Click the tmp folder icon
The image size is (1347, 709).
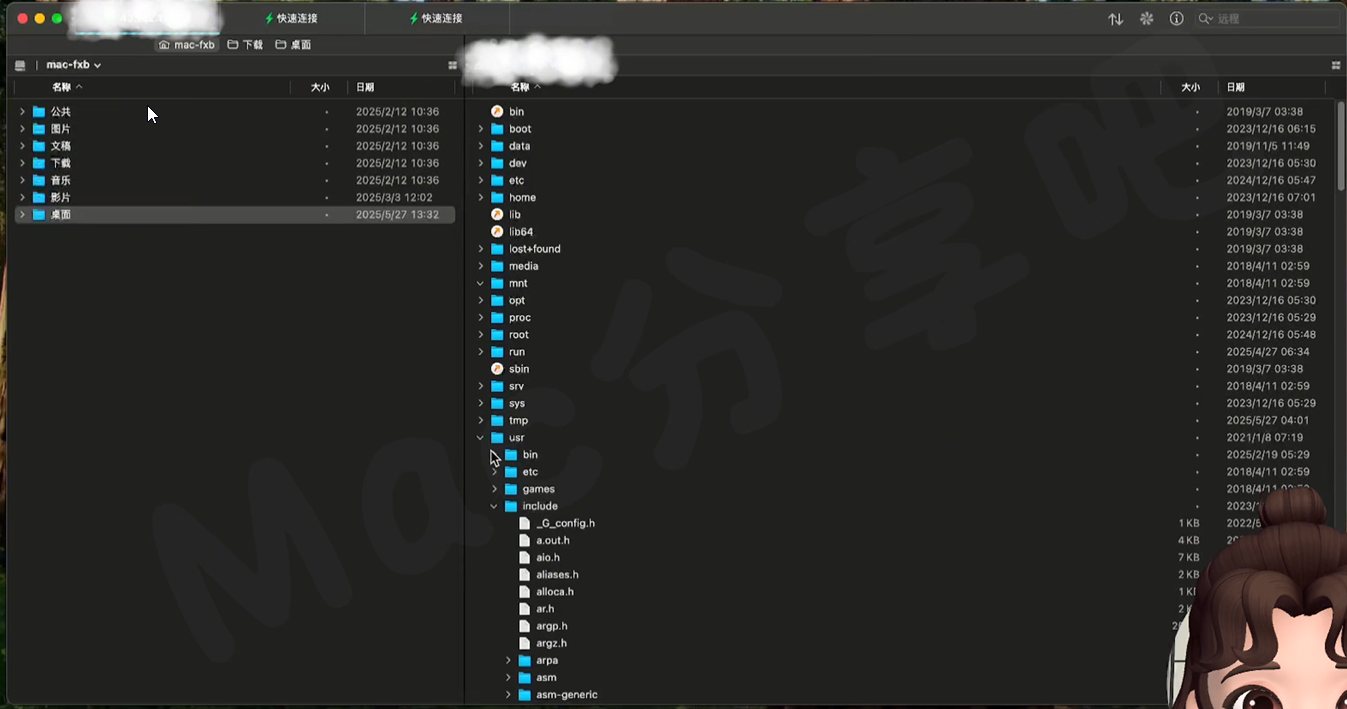tap(497, 421)
